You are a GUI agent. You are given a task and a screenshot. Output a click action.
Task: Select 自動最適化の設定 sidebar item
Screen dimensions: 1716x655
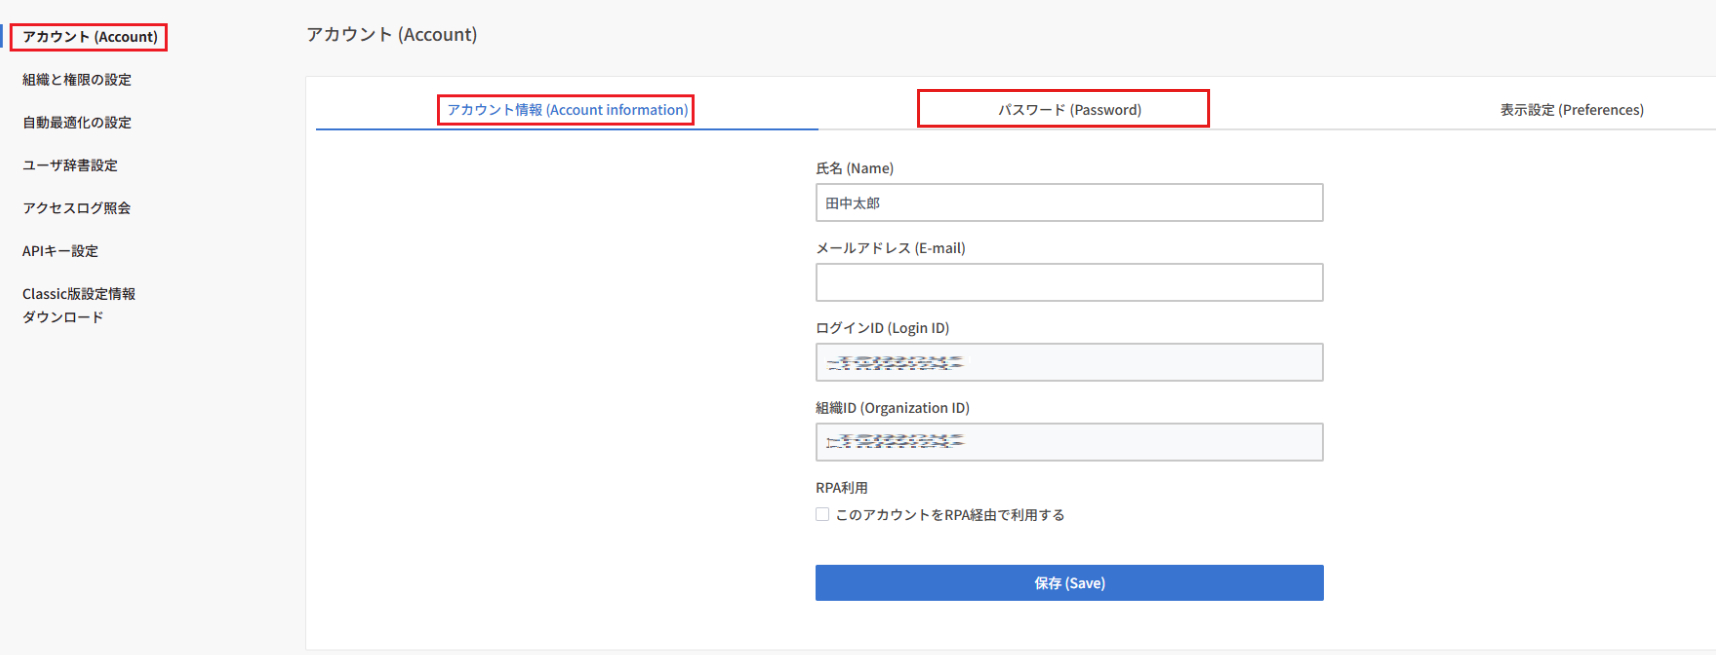point(77,123)
